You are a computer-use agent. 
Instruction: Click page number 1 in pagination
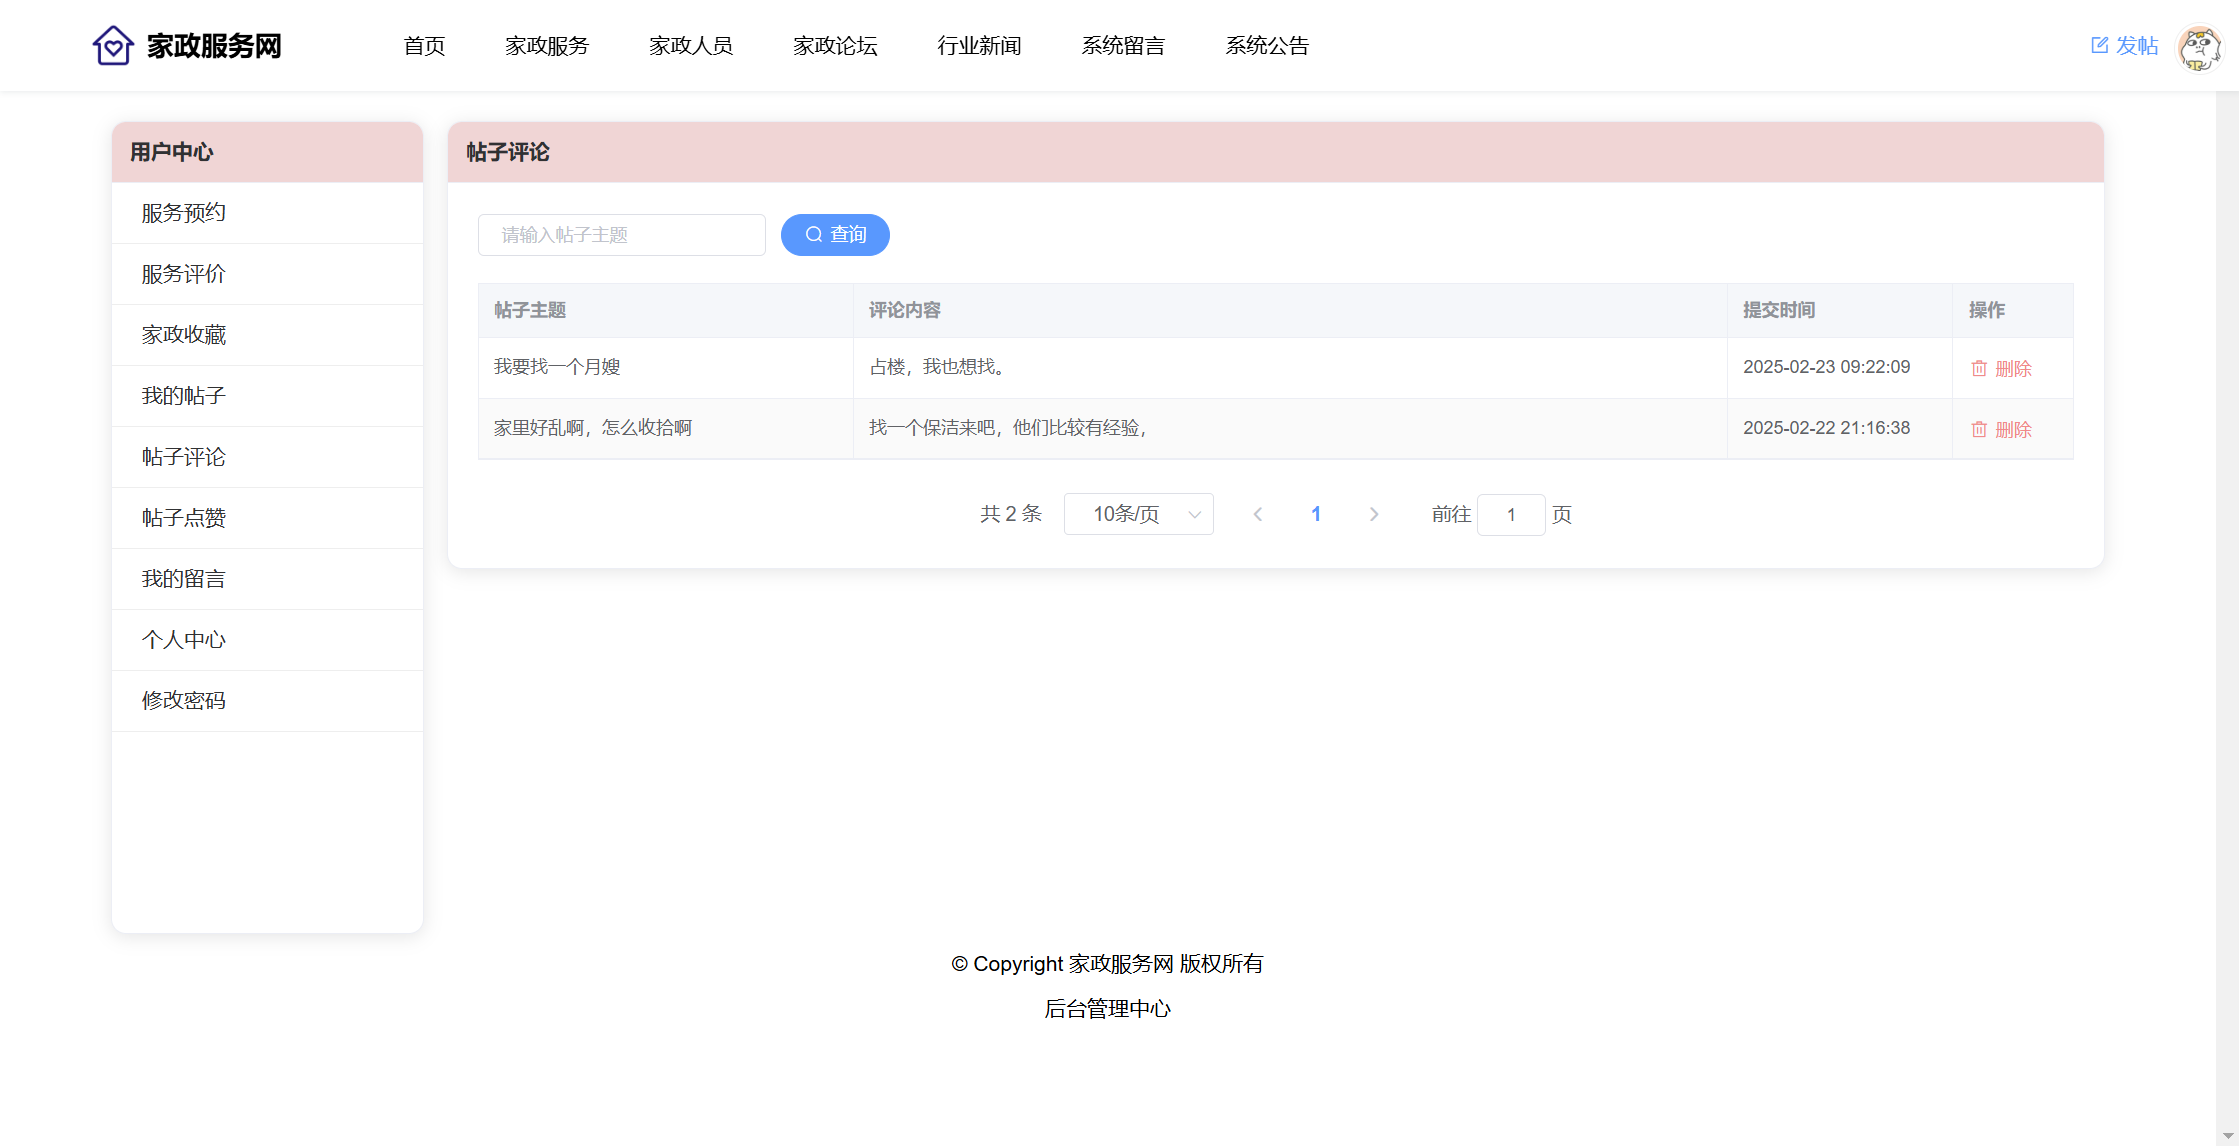click(x=1316, y=514)
